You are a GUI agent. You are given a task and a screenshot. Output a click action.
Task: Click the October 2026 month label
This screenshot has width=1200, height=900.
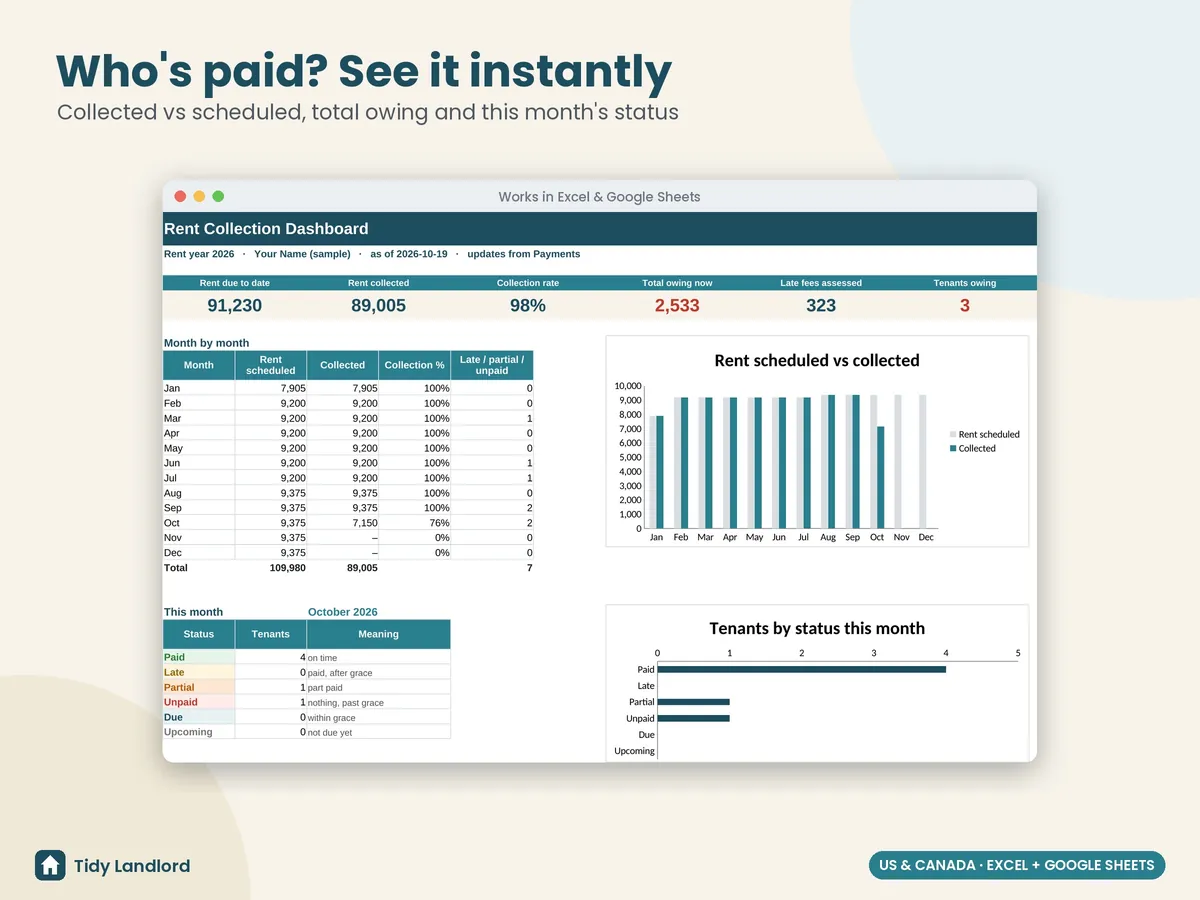tap(343, 612)
